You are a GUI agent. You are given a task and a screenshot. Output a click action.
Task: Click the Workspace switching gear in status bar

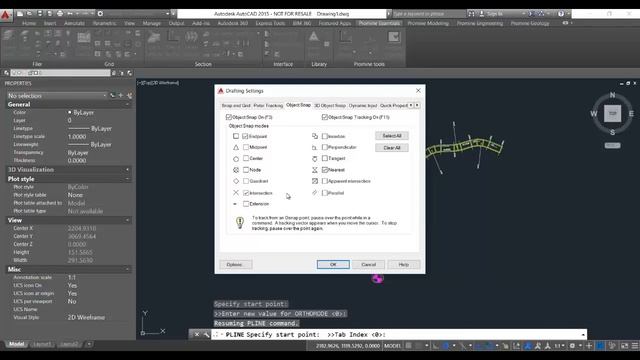point(572,346)
